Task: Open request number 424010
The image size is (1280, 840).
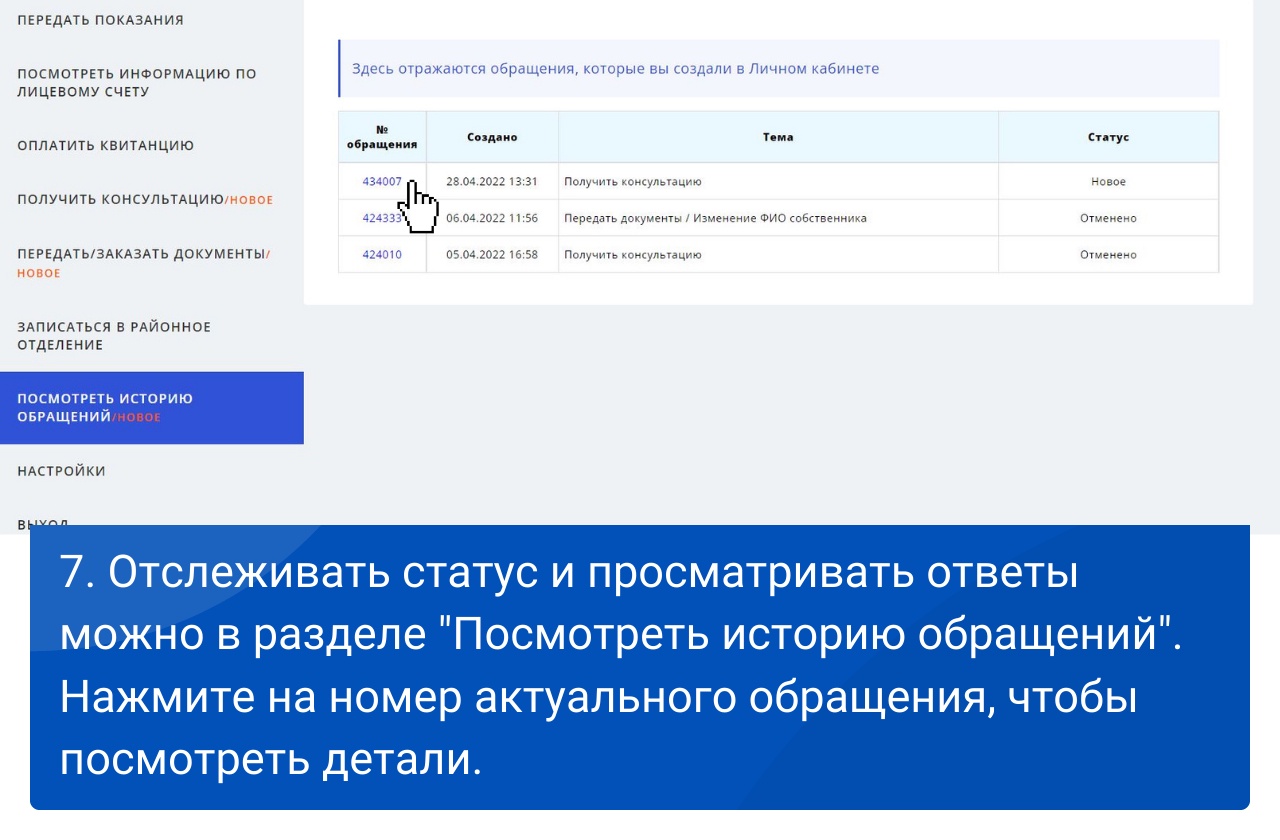Action: click(x=382, y=254)
